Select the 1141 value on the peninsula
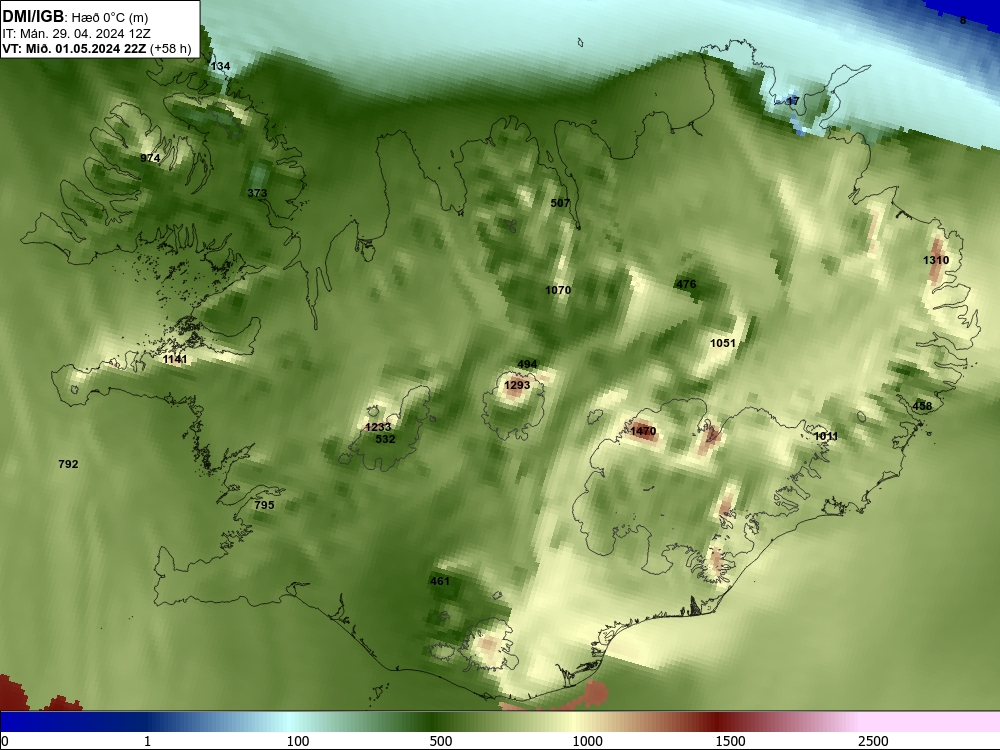1000x750 pixels. [175, 360]
